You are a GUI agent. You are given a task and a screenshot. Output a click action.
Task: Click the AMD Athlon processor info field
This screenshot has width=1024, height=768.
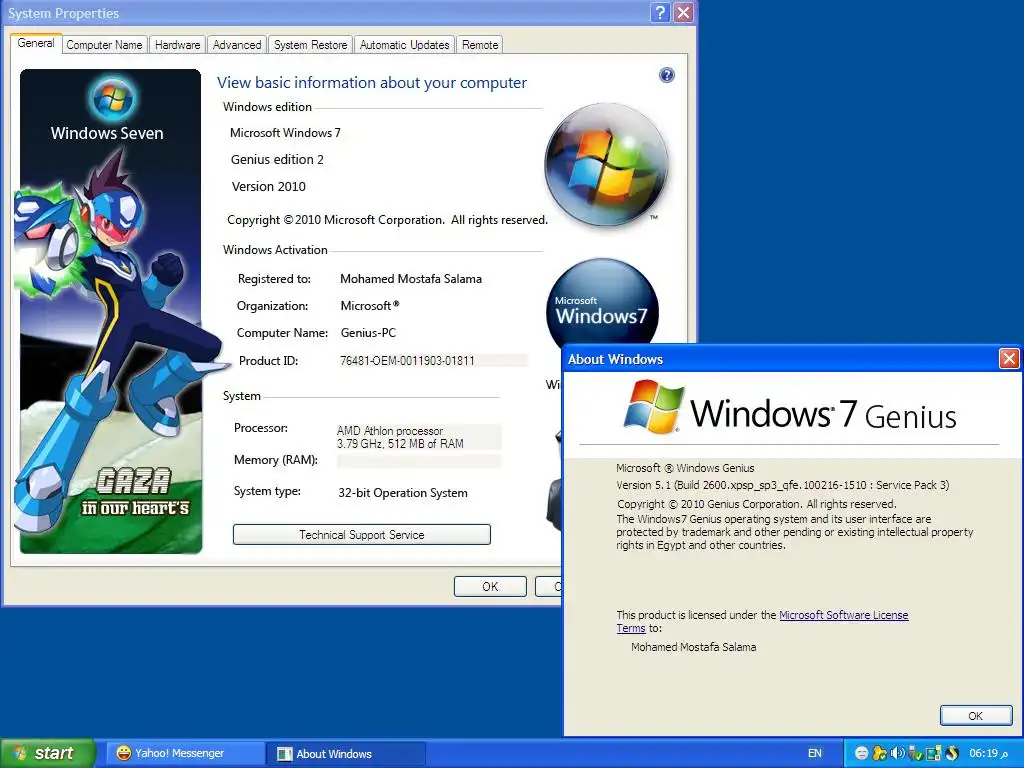419,437
